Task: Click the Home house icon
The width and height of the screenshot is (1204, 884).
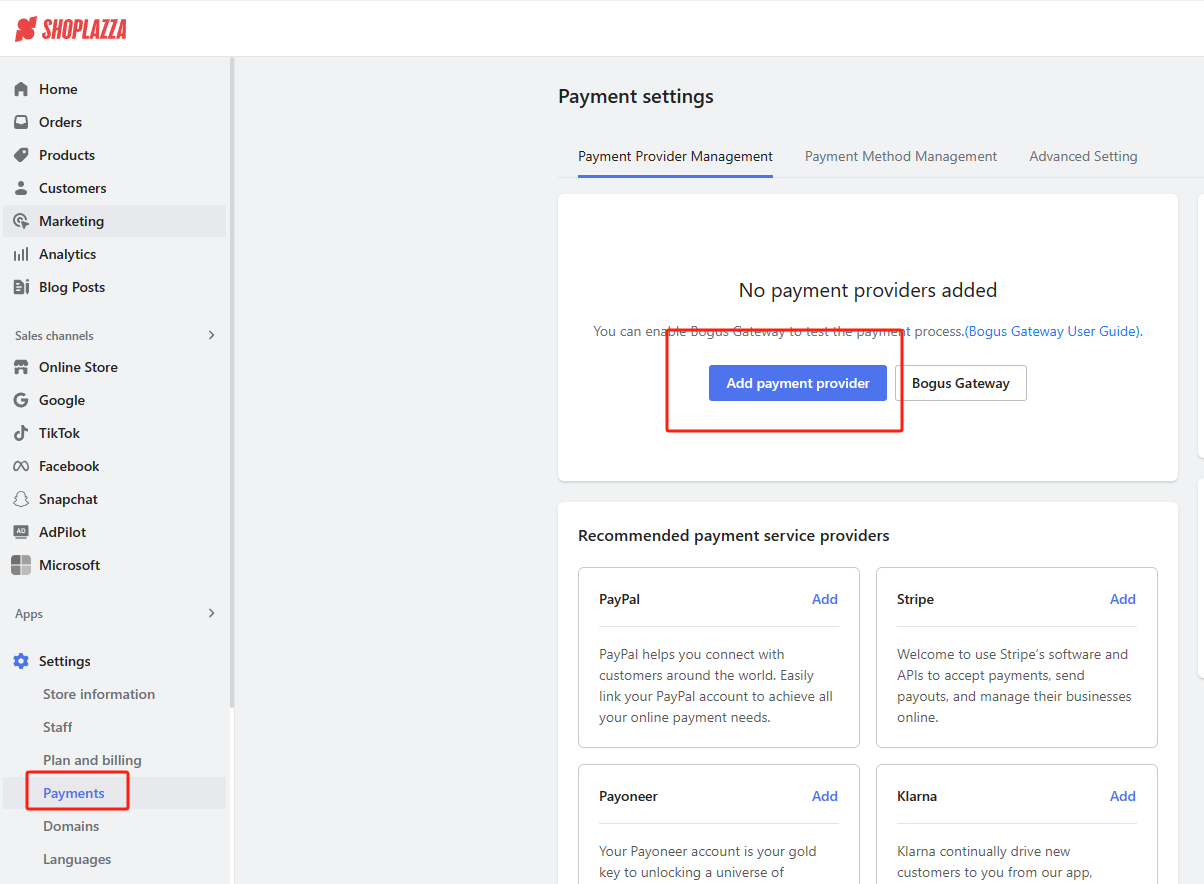Action: click(21, 89)
